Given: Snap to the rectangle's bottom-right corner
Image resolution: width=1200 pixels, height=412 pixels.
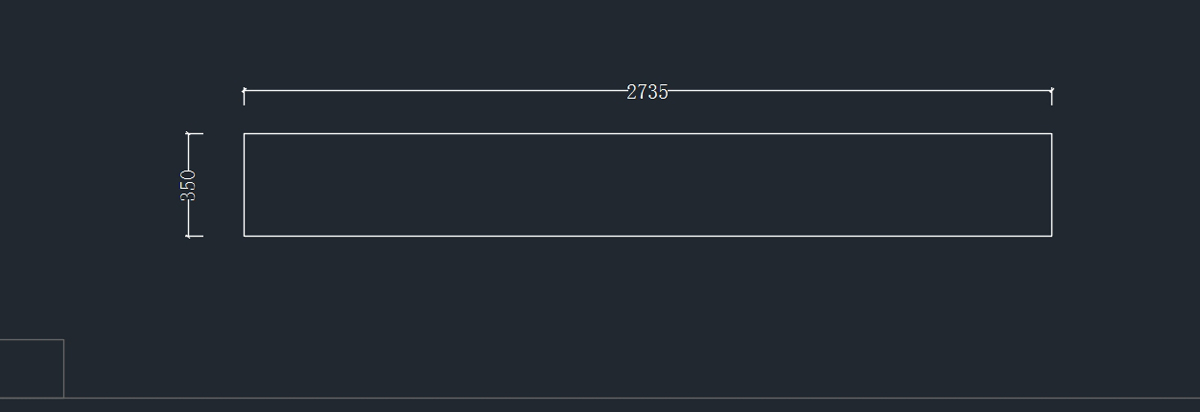Looking at the screenshot, I should [1052, 236].
